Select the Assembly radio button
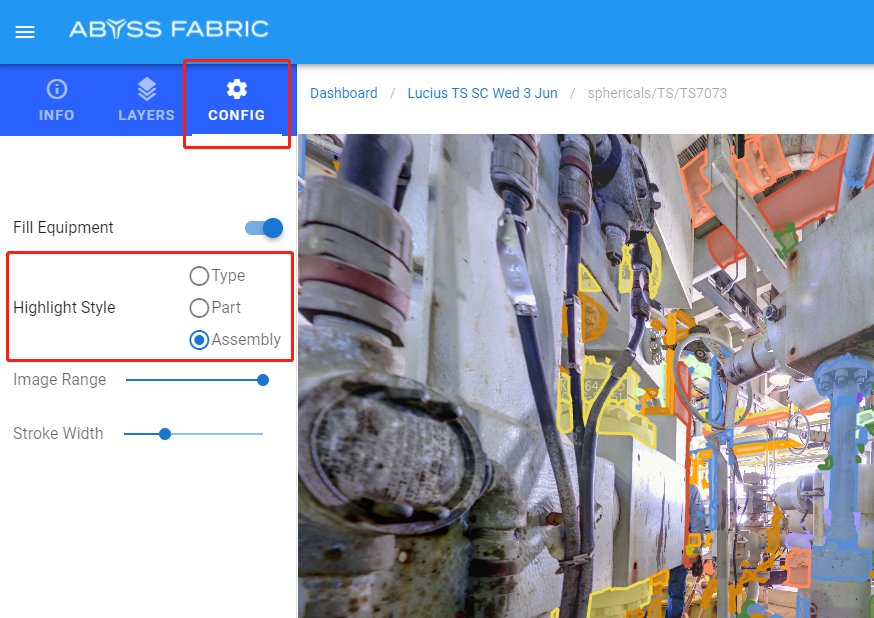Image resolution: width=874 pixels, height=618 pixels. click(x=199, y=340)
